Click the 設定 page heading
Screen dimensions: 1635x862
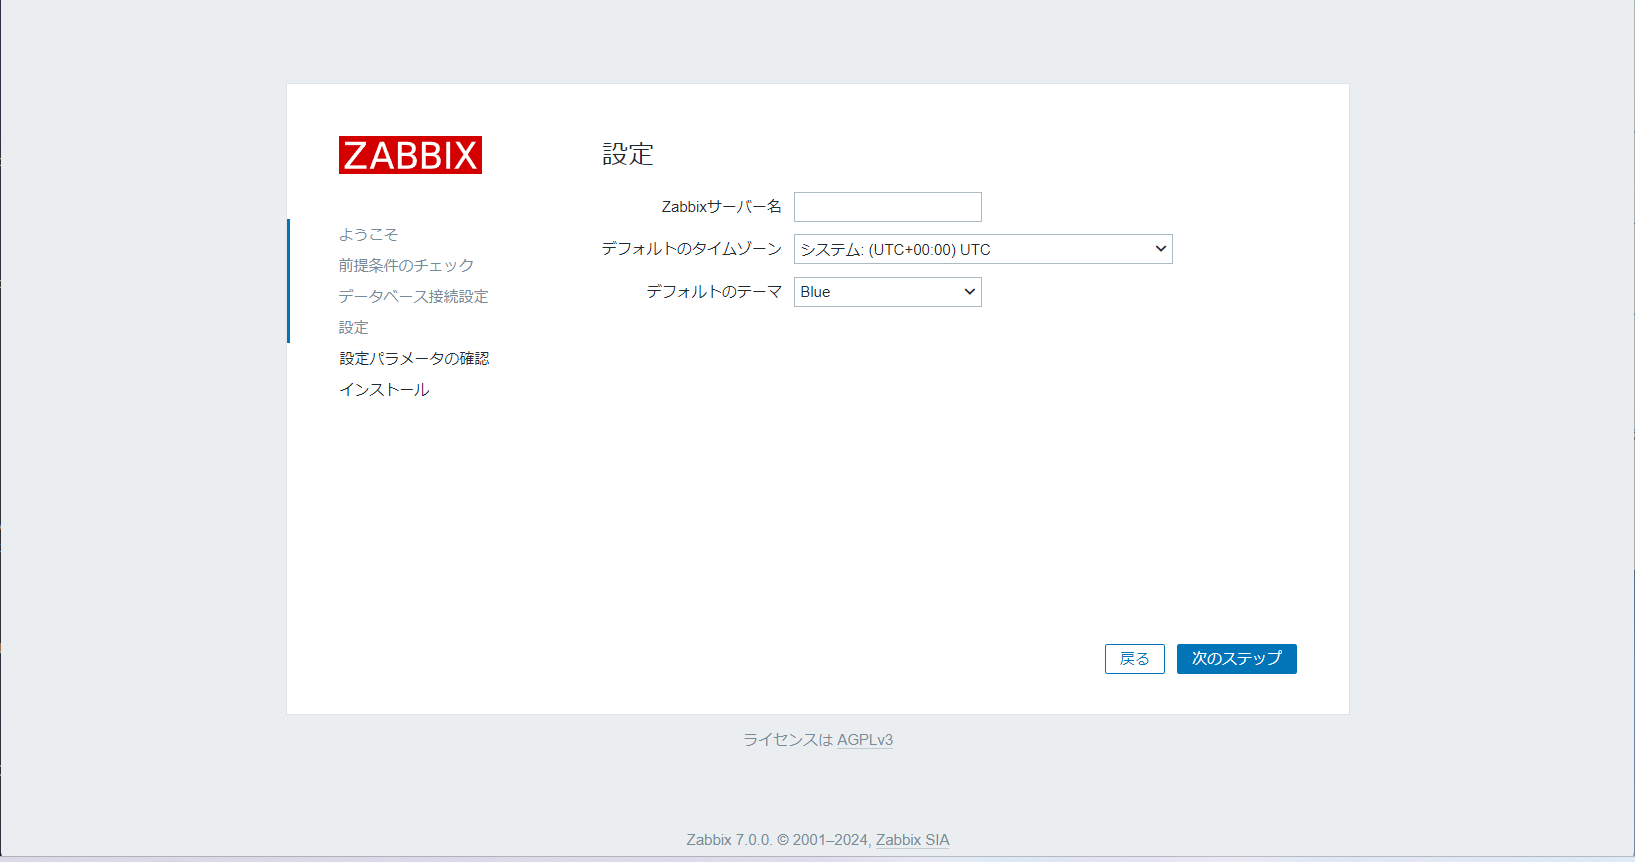point(627,154)
